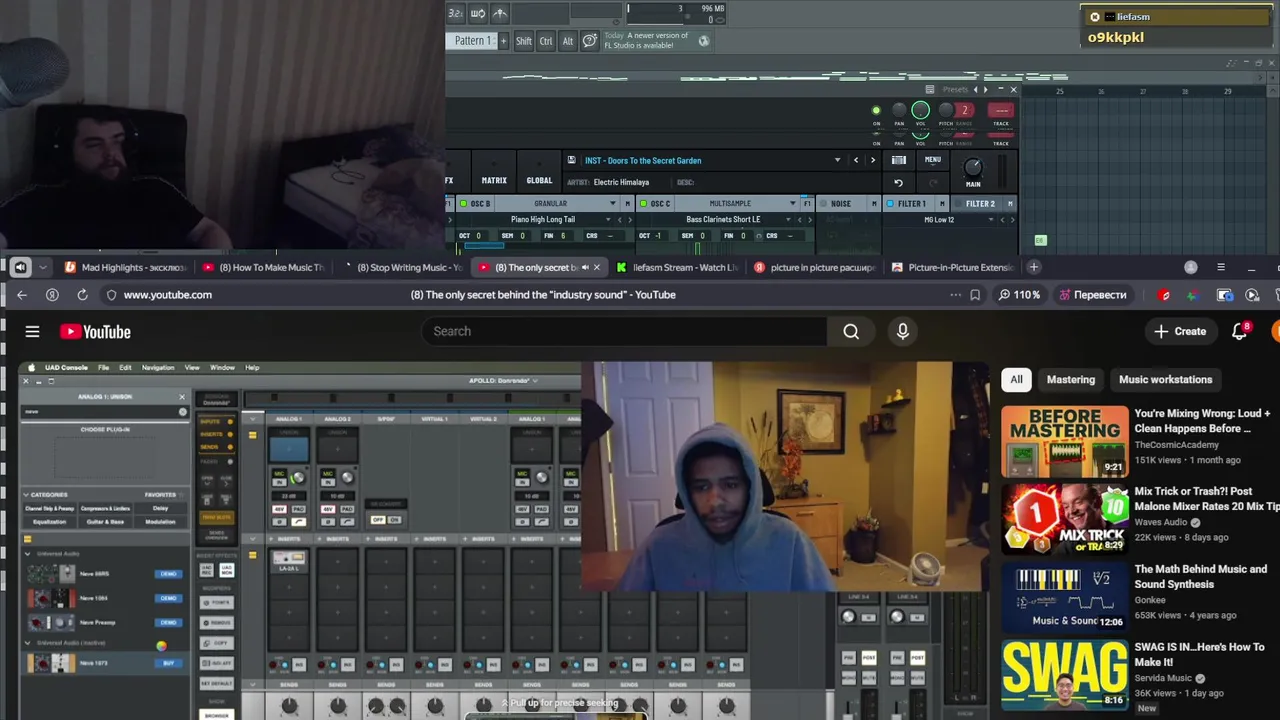Adjust the plugin PAN knob
This screenshot has height=720, width=1280.
(x=899, y=111)
